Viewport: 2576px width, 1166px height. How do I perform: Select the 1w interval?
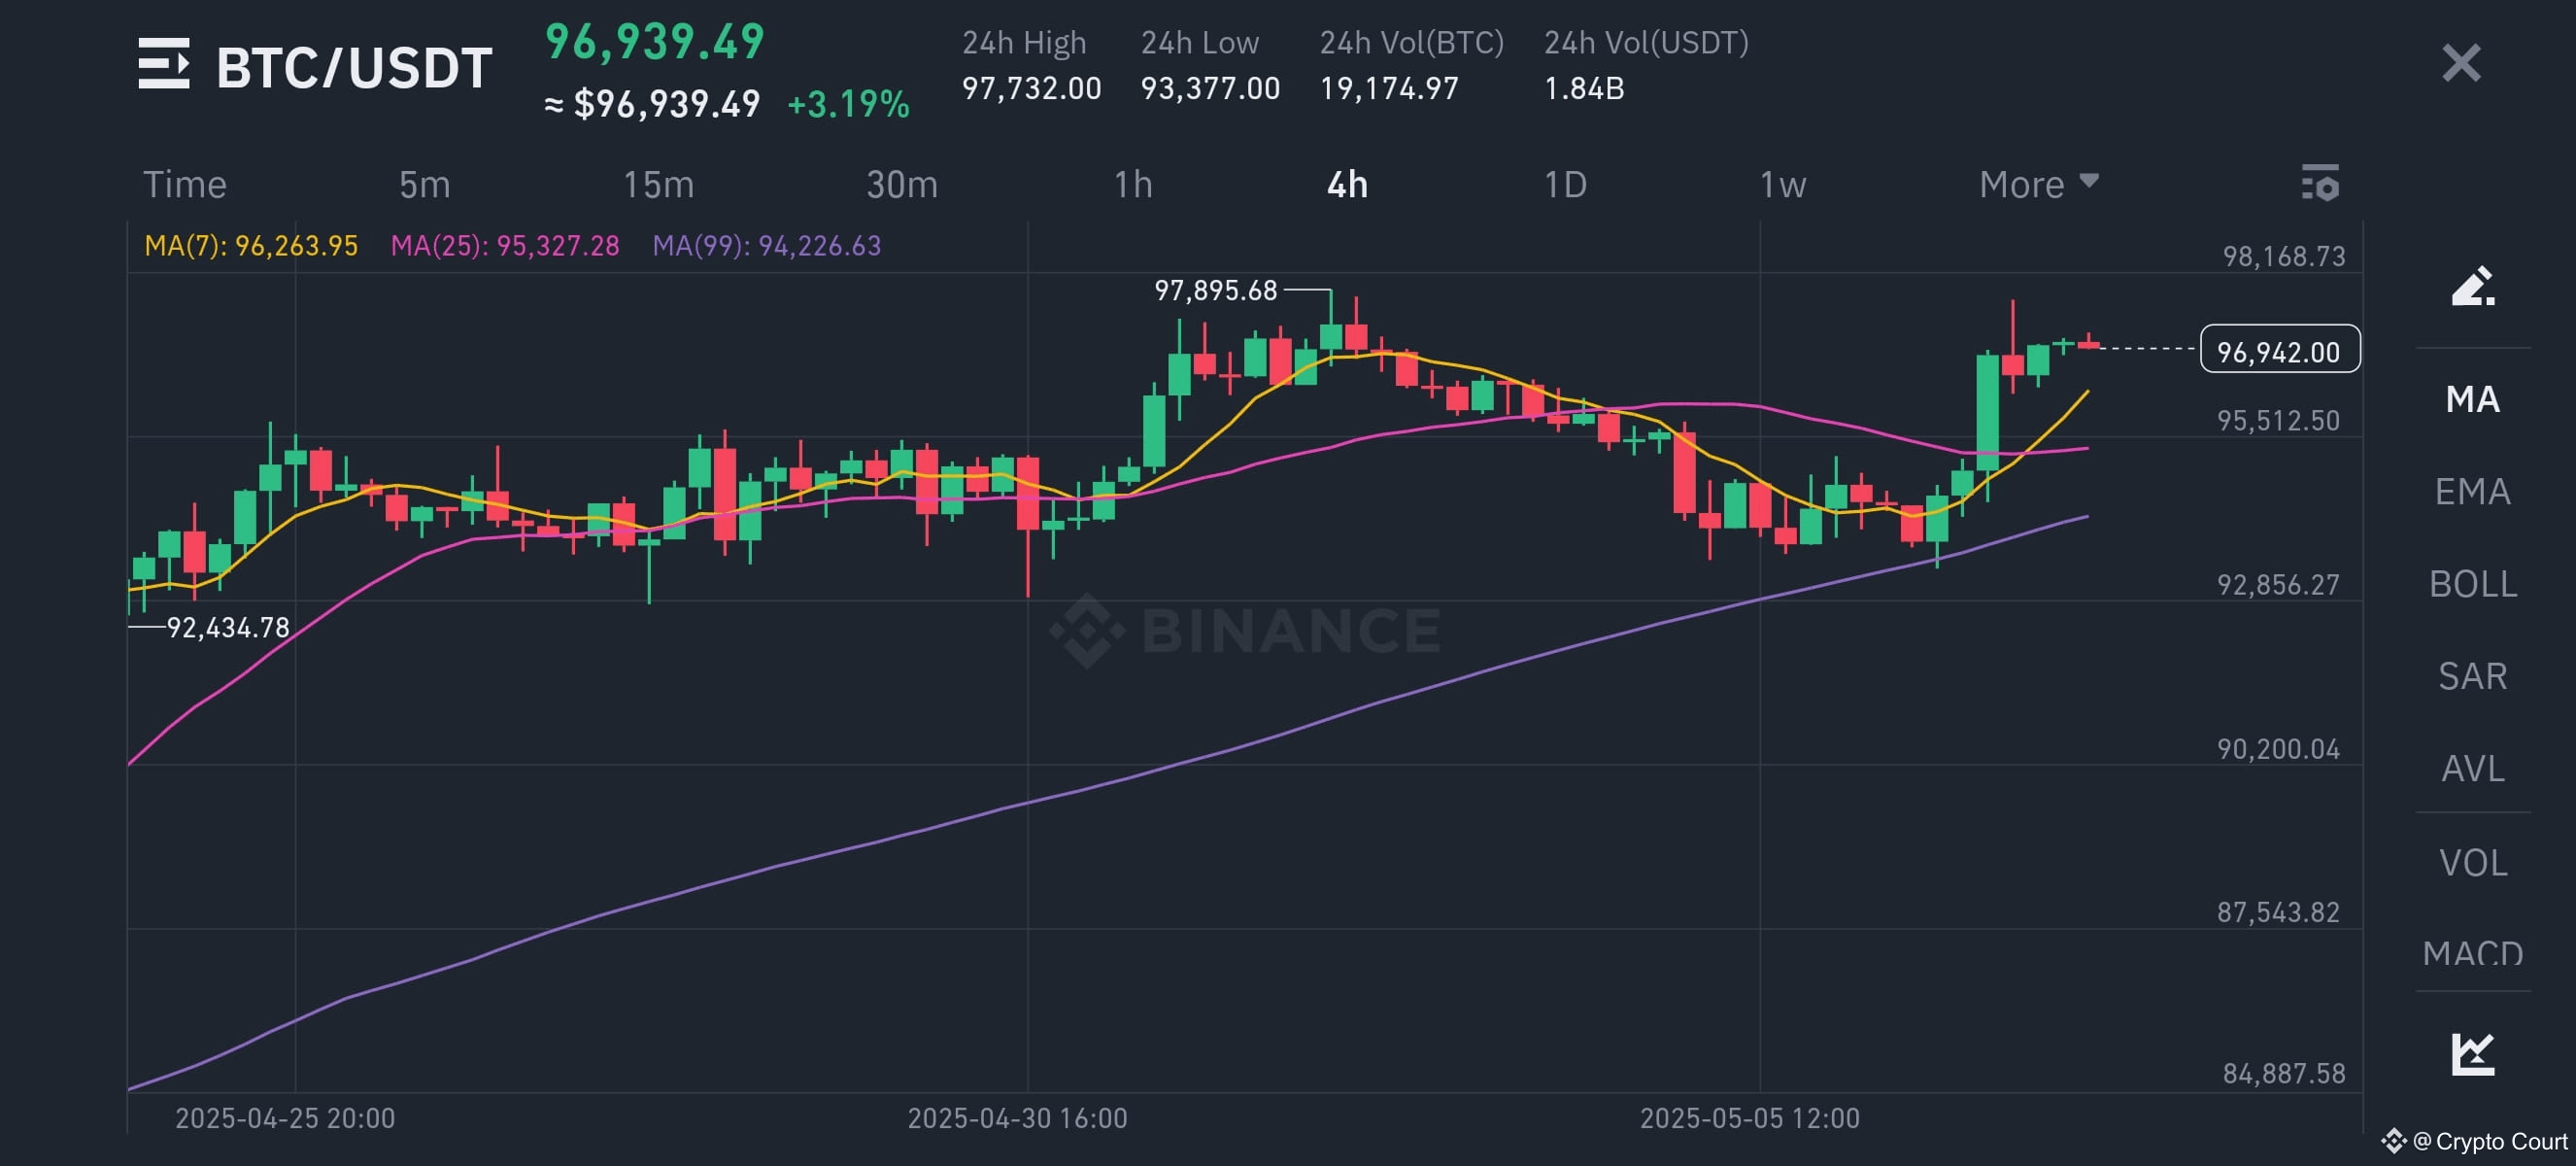[1782, 185]
